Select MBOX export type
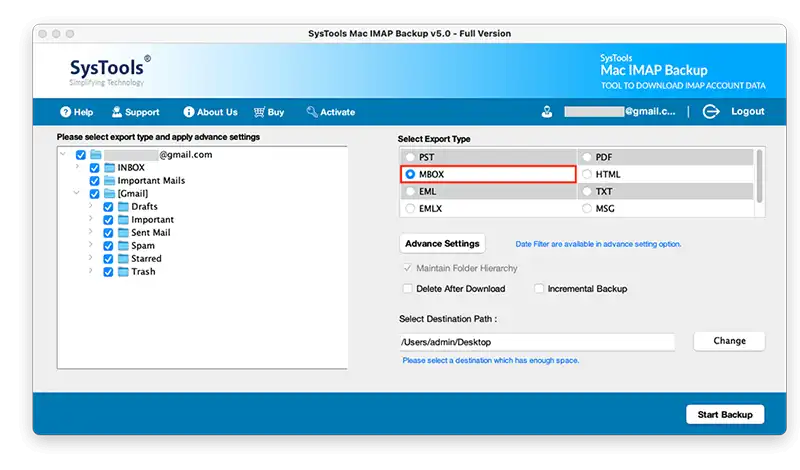This screenshot has height=470, width=800. point(410,174)
